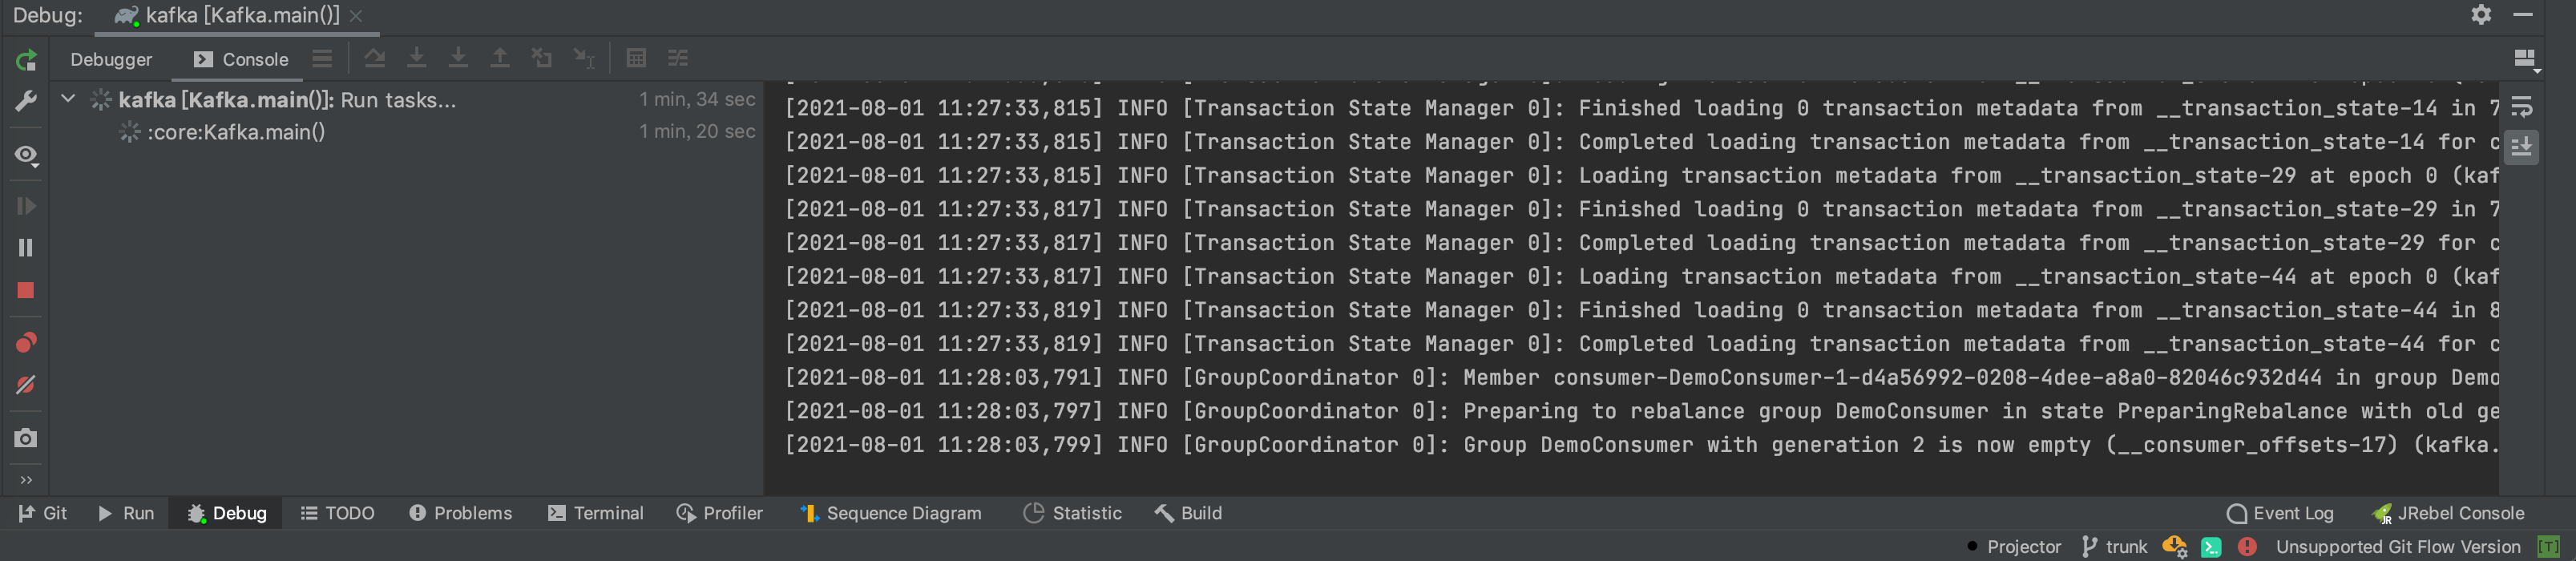Image resolution: width=2576 pixels, height=561 pixels.
Task: Switch to the Debugger tab
Action: pyautogui.click(x=111, y=60)
